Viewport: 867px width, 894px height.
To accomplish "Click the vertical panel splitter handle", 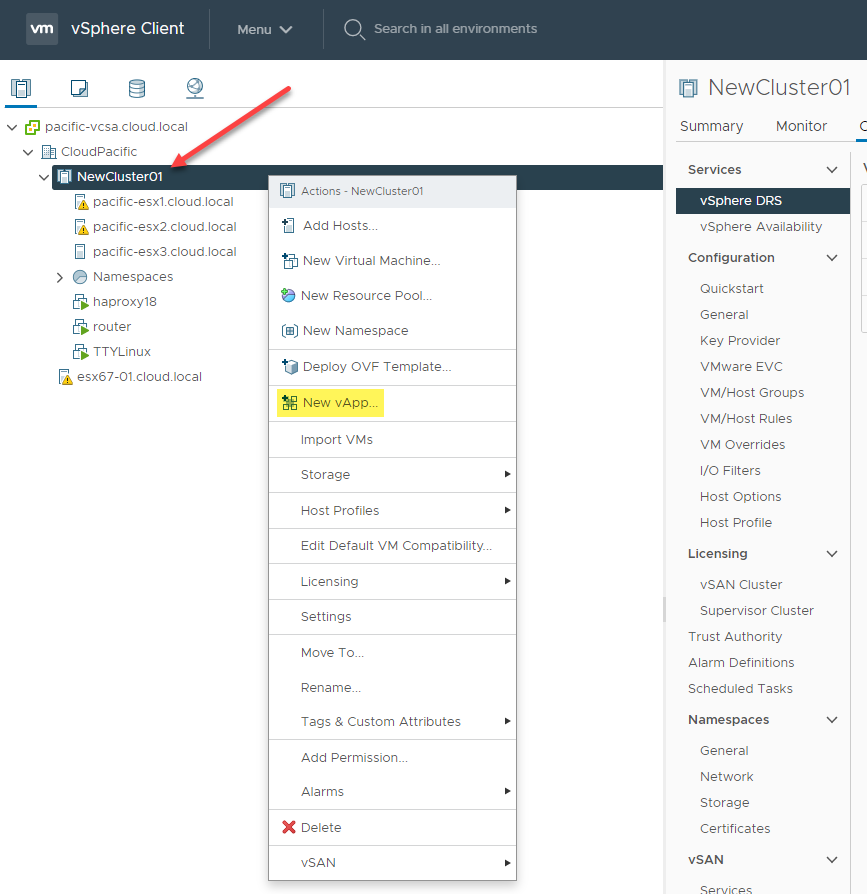I will click(x=664, y=609).
